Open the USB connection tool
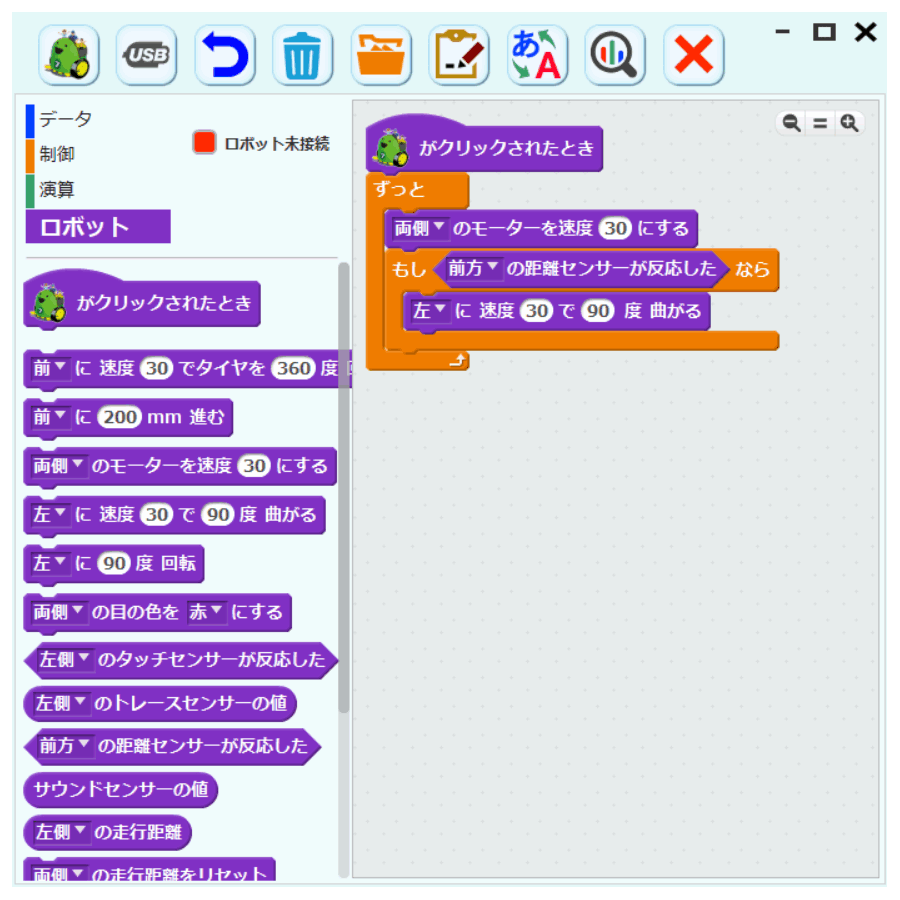Image resolution: width=900 pixels, height=900 pixels. pos(146,55)
